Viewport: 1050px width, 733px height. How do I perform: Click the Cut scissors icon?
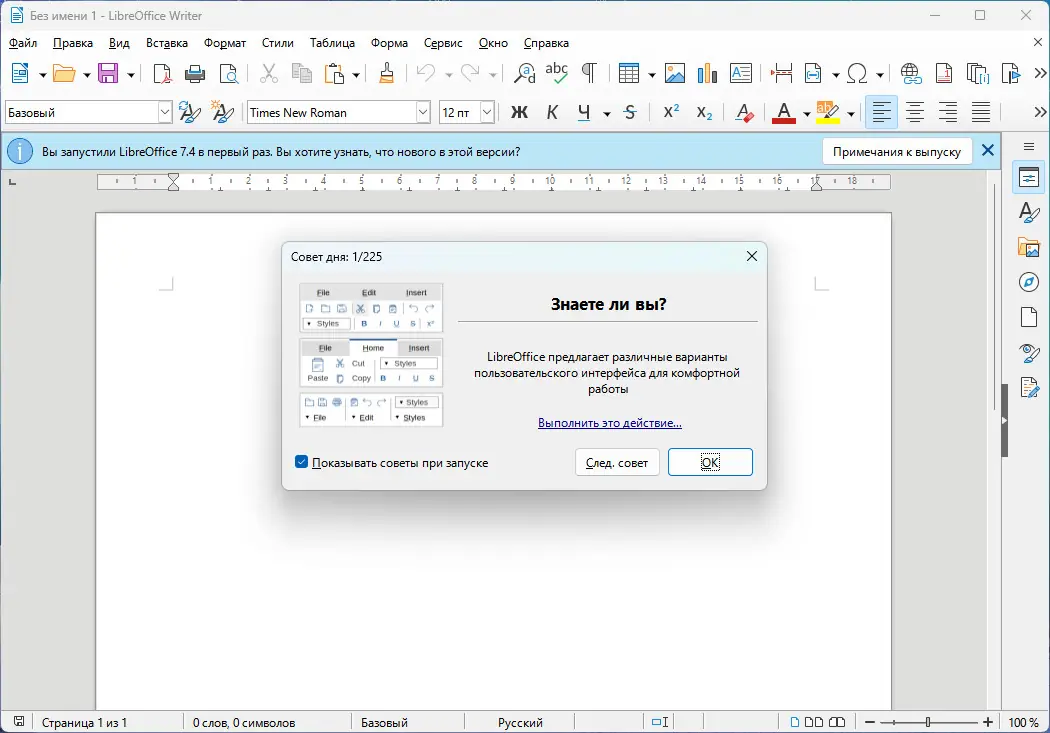pos(269,73)
